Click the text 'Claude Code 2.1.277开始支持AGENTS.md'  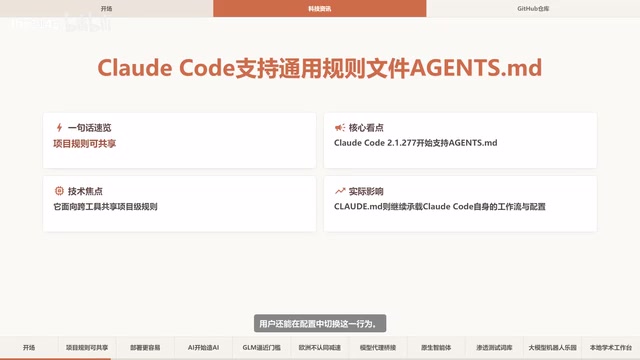coord(416,143)
